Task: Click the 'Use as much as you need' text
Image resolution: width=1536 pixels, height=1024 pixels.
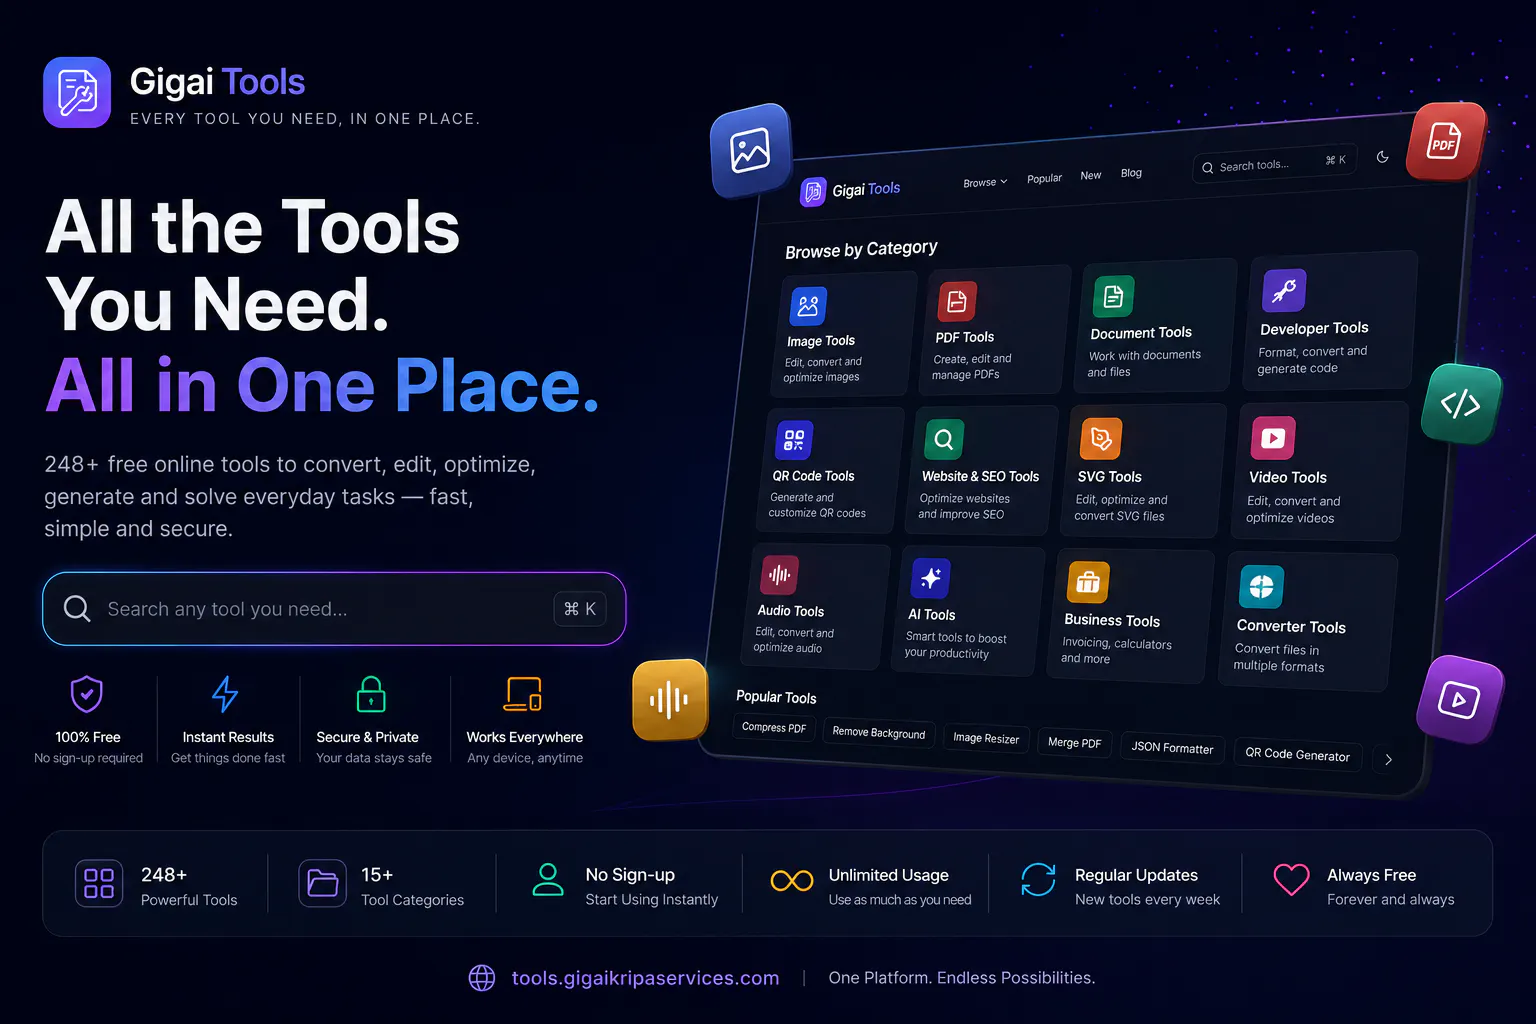Action: point(900,900)
